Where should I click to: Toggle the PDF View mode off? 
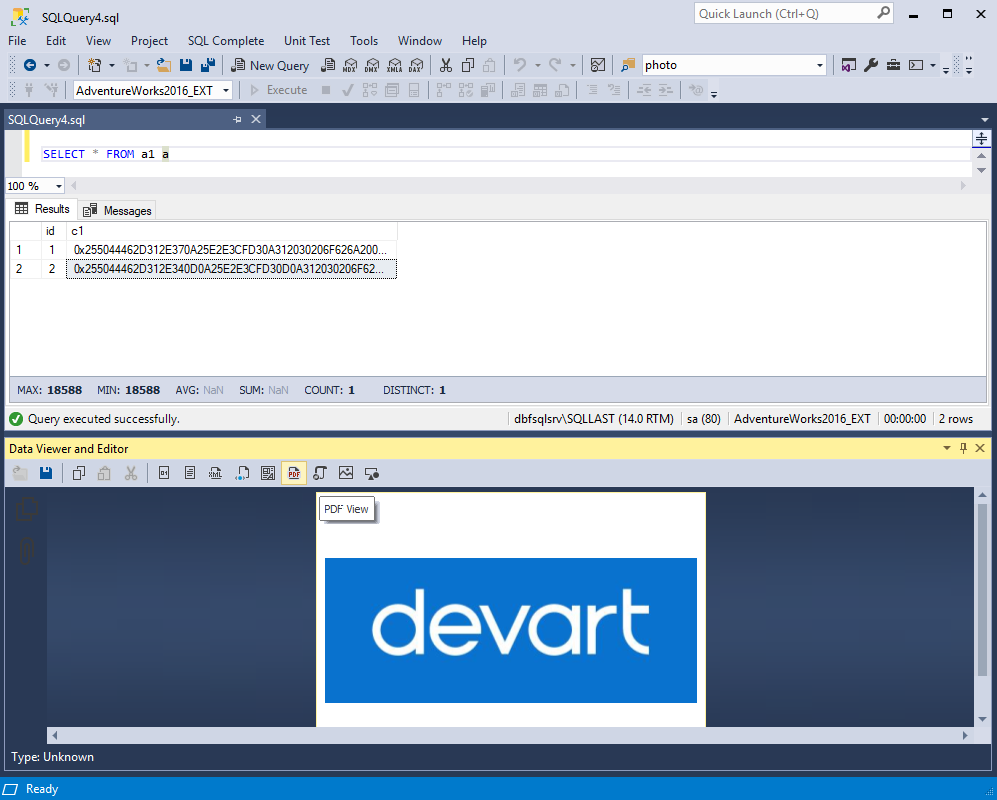pos(293,472)
